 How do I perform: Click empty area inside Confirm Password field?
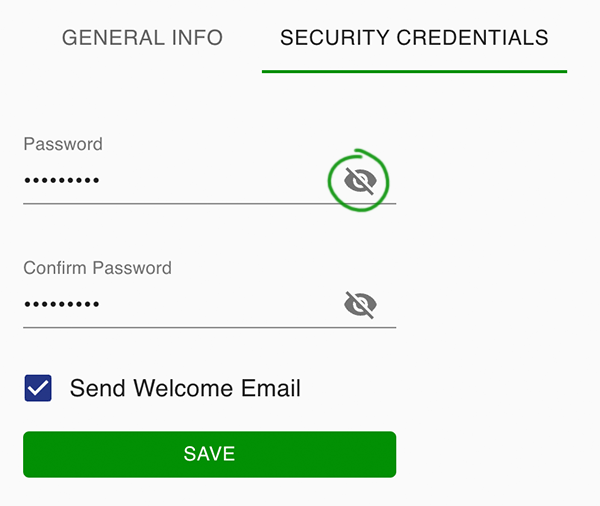coord(218,305)
